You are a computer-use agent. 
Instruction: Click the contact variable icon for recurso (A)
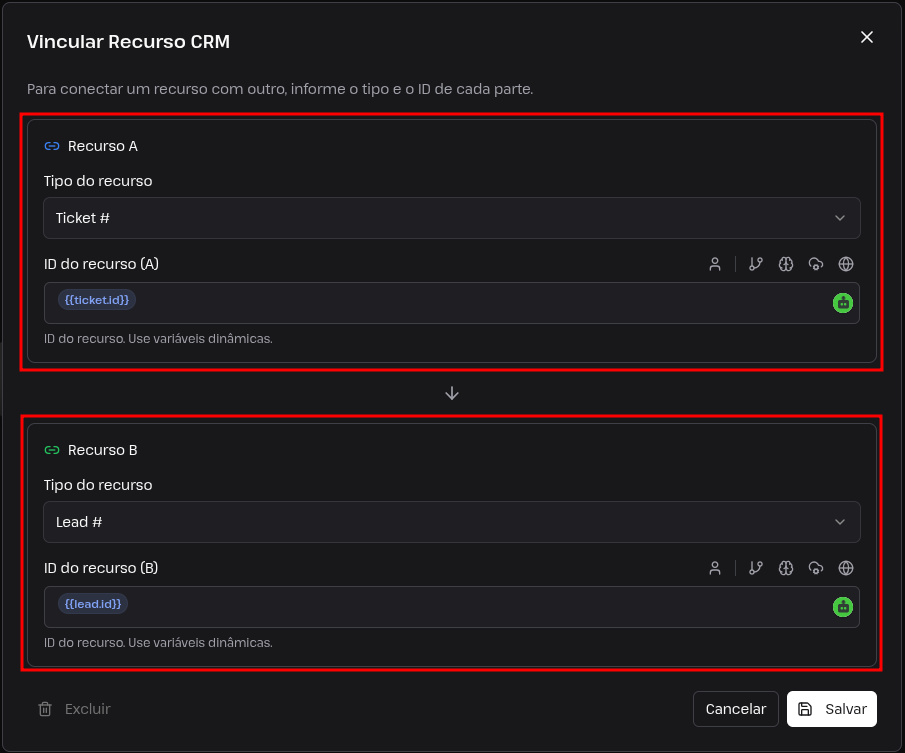pyautogui.click(x=715, y=264)
